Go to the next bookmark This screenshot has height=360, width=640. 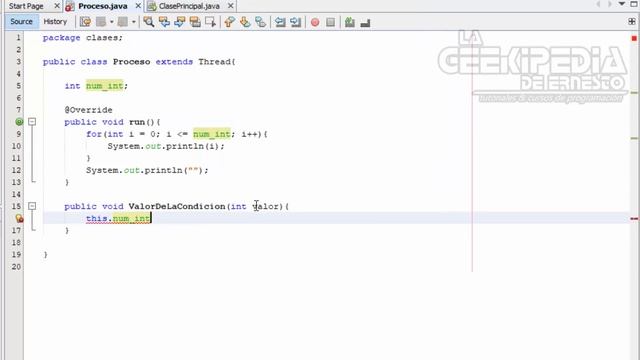click(x=245, y=22)
